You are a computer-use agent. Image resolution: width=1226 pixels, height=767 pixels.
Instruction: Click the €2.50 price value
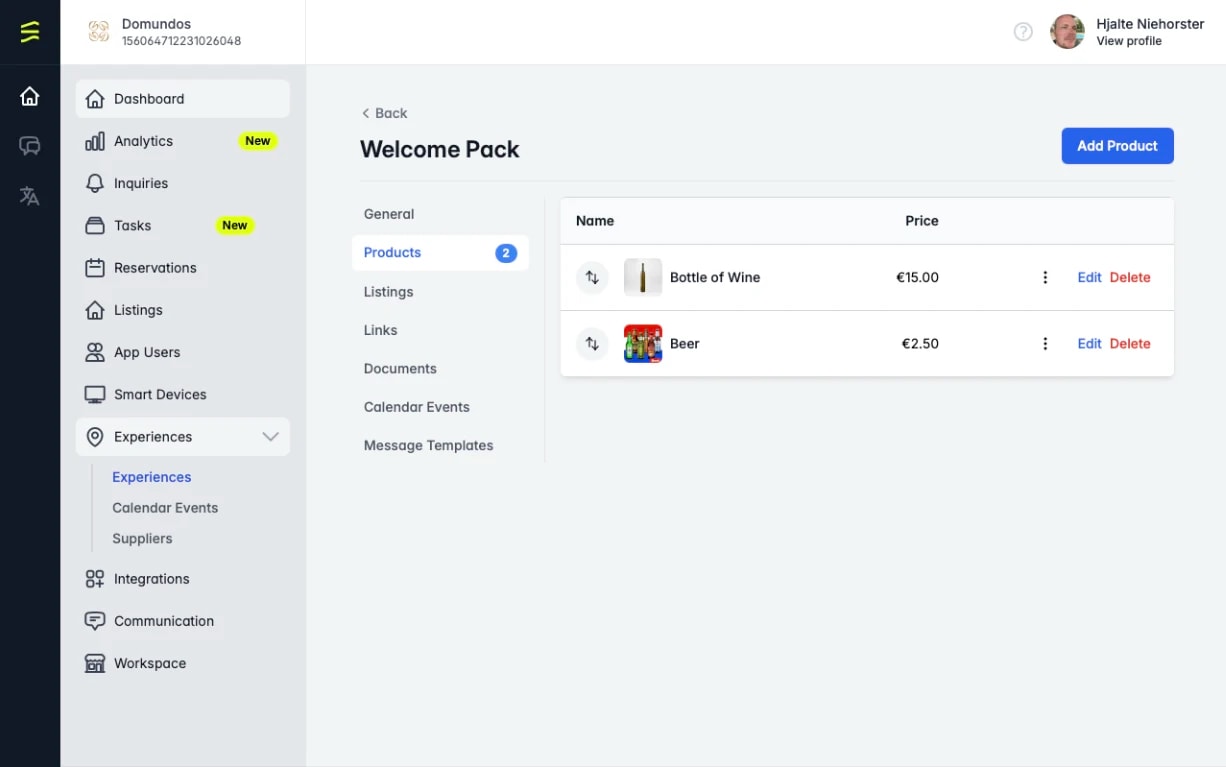[920, 343]
